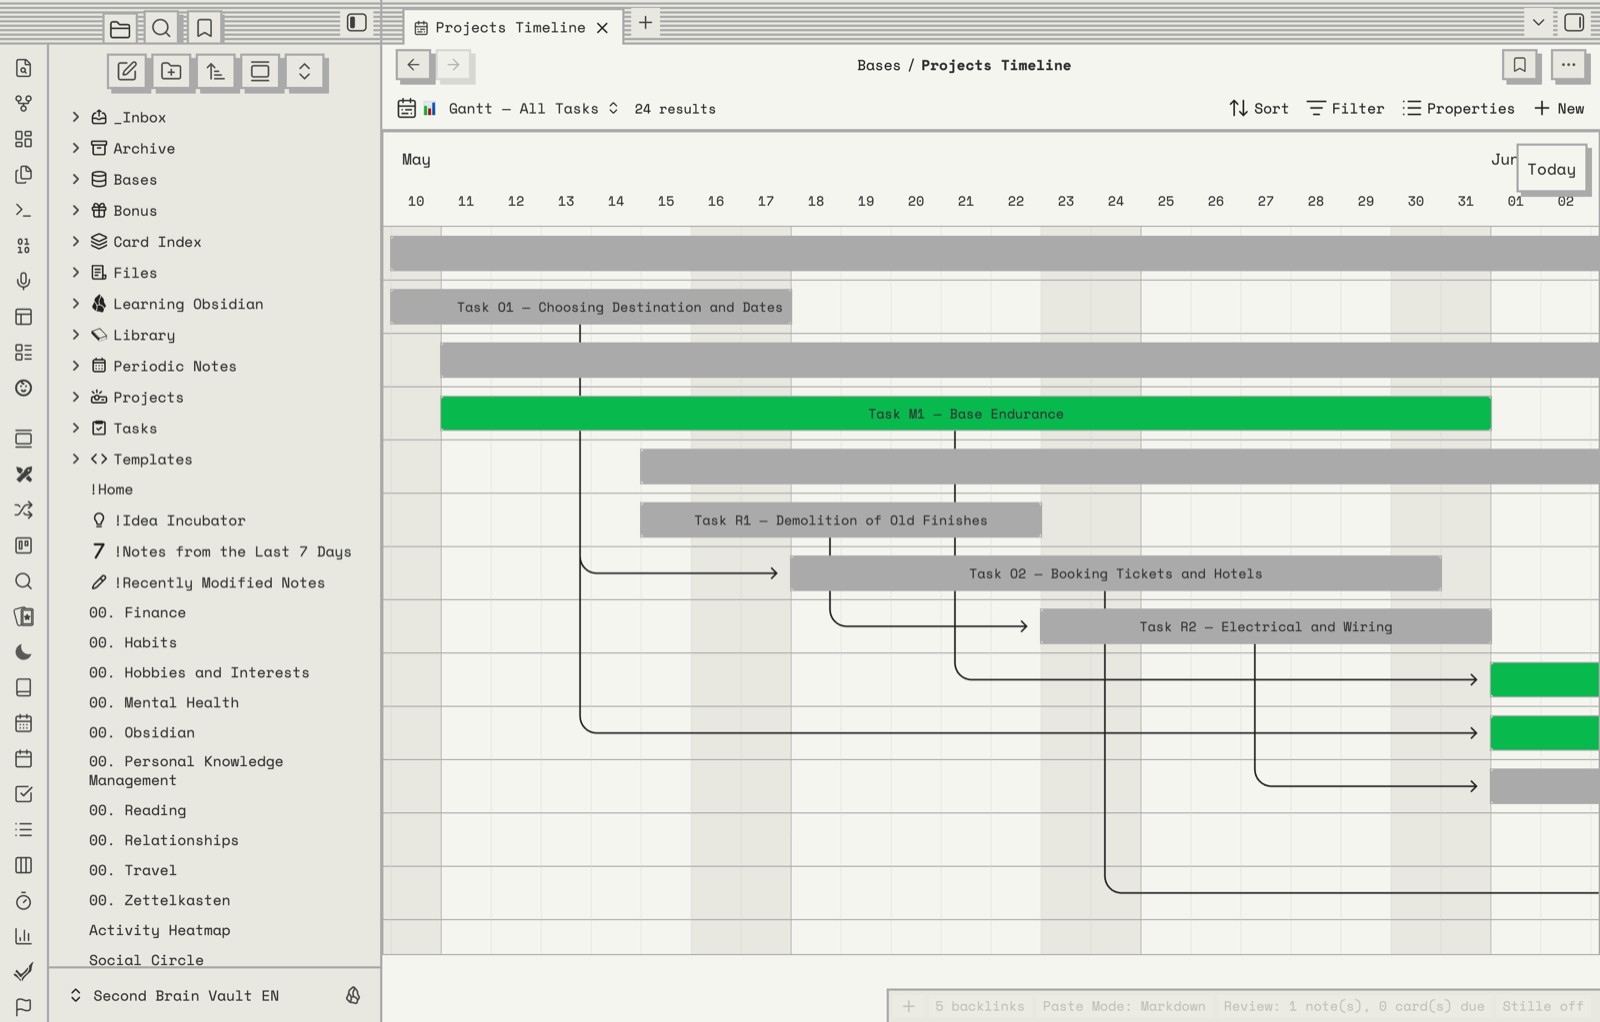Viewport: 1600px width, 1022px height.
Task: Open the Second Brain Vault EN switcher
Action: point(175,995)
